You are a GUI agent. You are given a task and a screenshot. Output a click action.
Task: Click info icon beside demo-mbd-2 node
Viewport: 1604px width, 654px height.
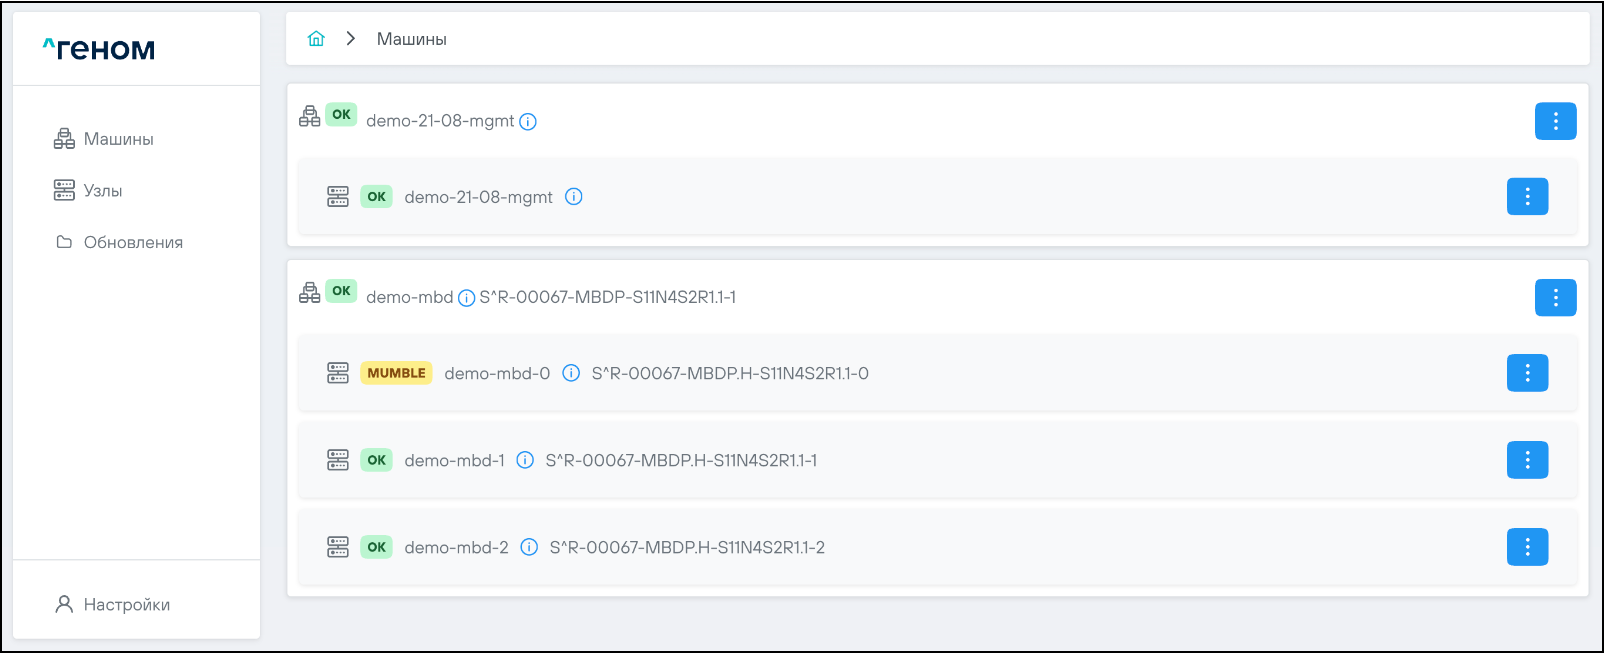point(529,547)
